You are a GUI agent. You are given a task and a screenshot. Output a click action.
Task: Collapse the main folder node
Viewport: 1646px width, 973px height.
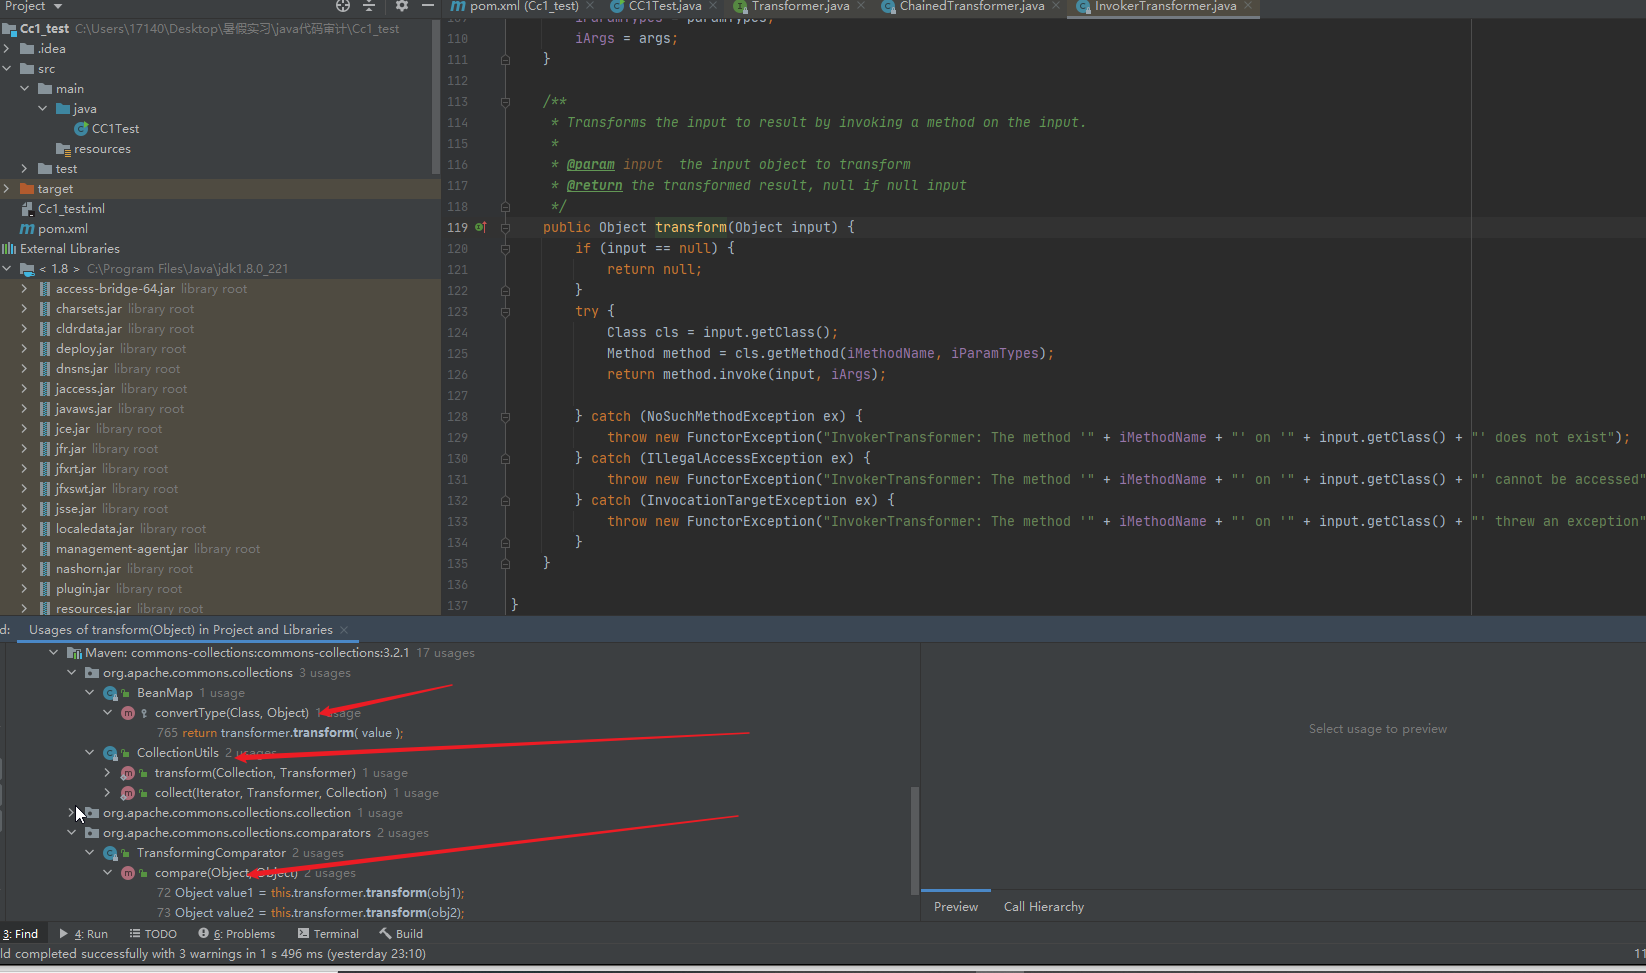point(25,89)
